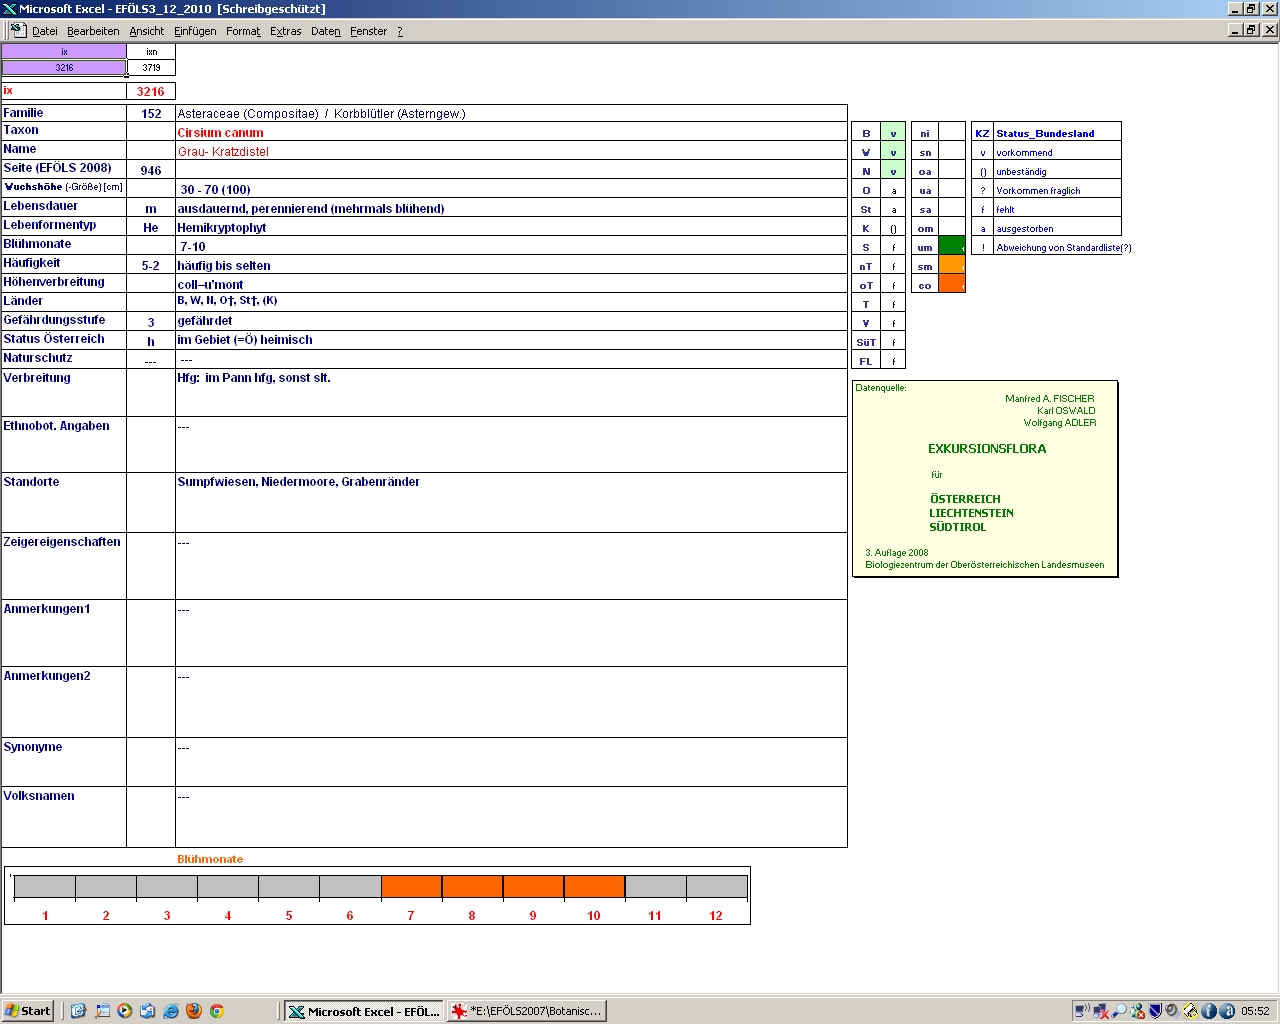
Task: Click the 'EXKURSIONSFLORA' title in the Datenquelle box
Action: [x=987, y=449]
